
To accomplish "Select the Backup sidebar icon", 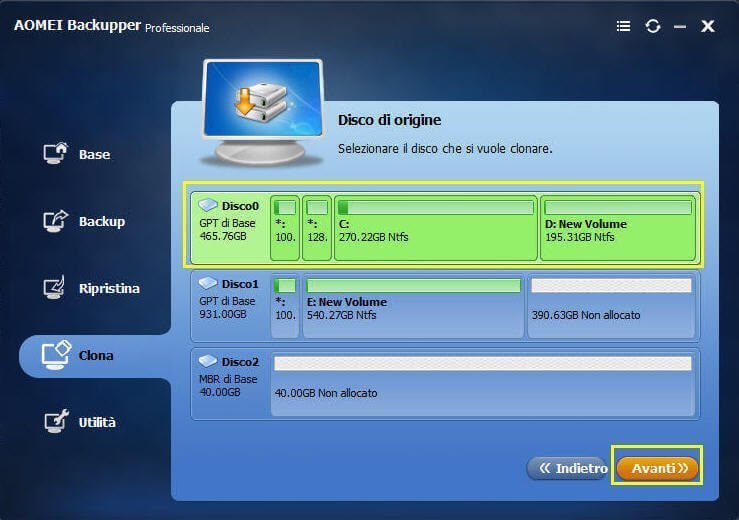I will (x=55, y=221).
